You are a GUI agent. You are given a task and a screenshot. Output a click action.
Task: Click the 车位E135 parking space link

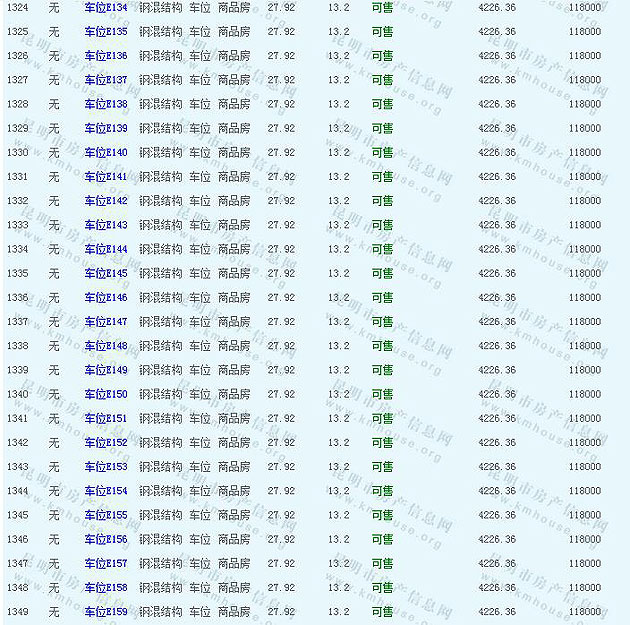pos(105,32)
